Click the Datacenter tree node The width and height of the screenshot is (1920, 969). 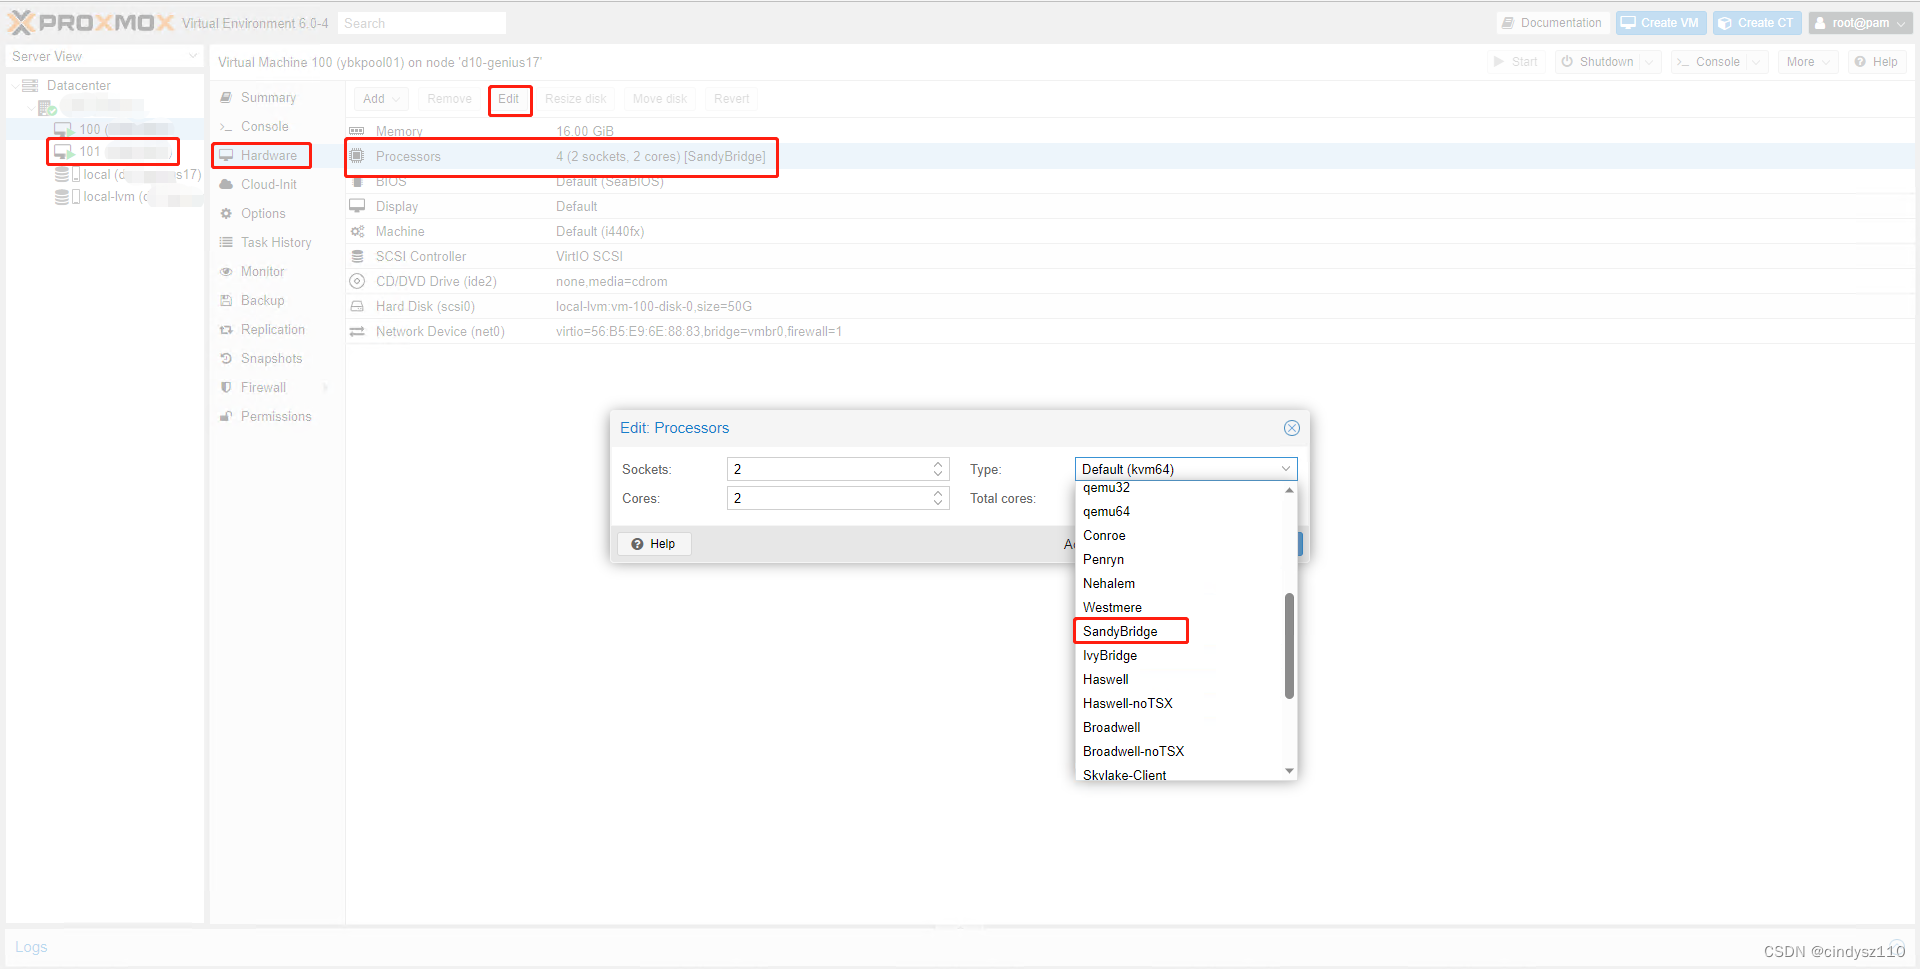[x=78, y=85]
